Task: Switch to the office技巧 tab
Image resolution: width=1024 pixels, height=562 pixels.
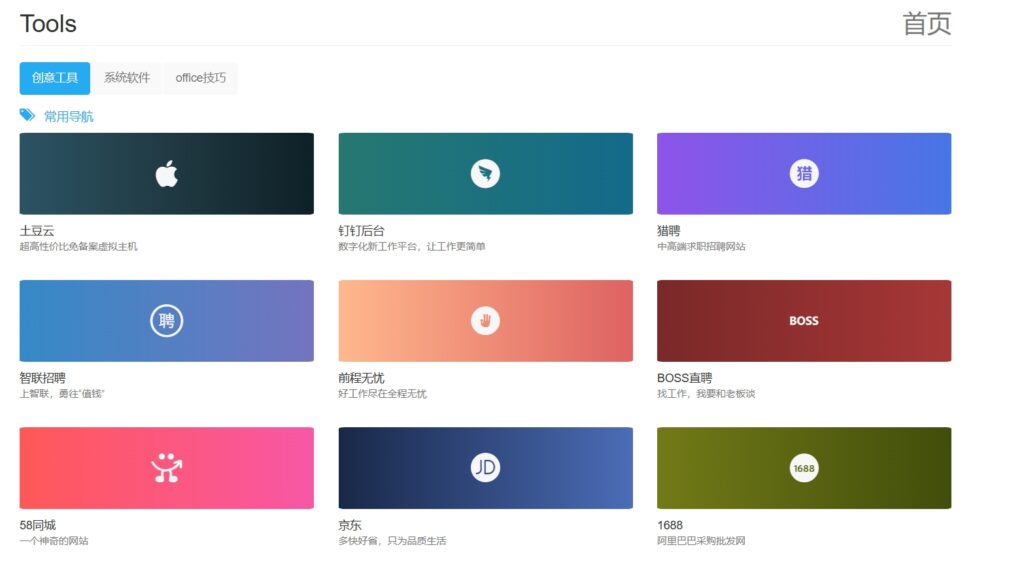Action: pyautogui.click(x=200, y=78)
